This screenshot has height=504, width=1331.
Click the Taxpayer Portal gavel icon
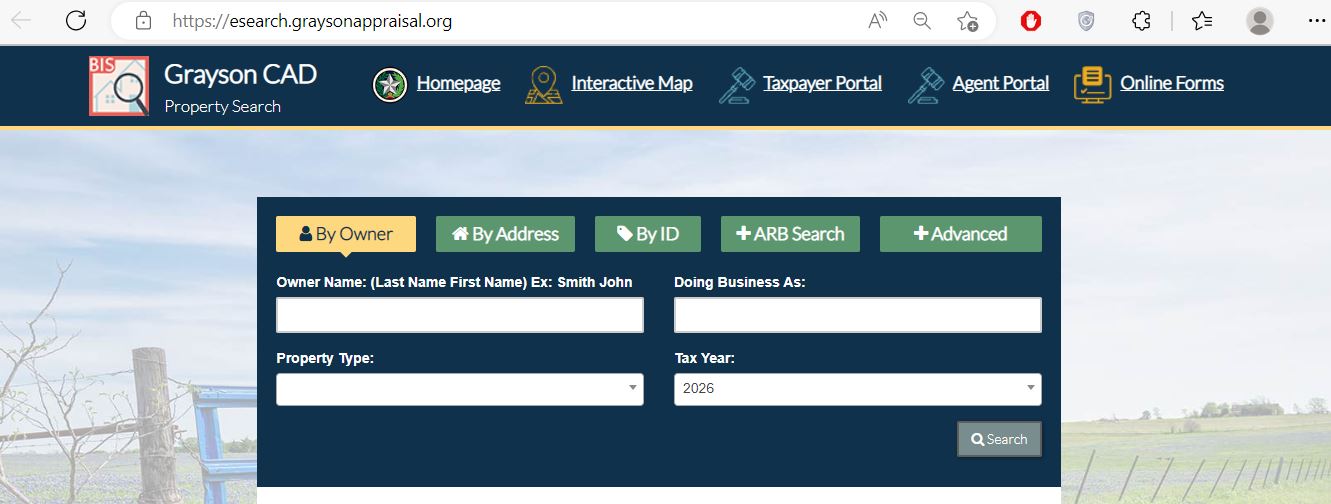click(735, 85)
